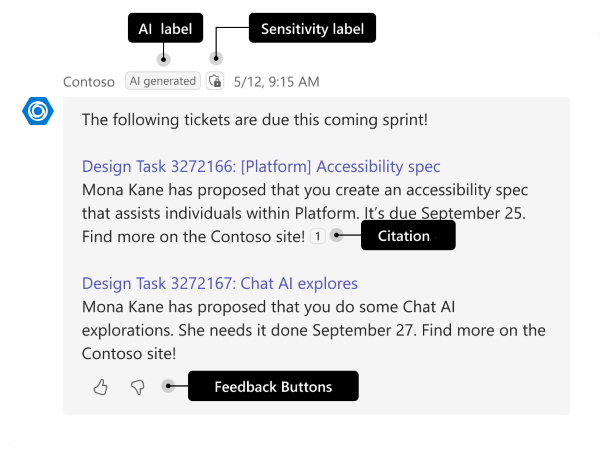Select the "Citation" black callout tag
The height and width of the screenshot is (455, 600).
click(x=404, y=236)
